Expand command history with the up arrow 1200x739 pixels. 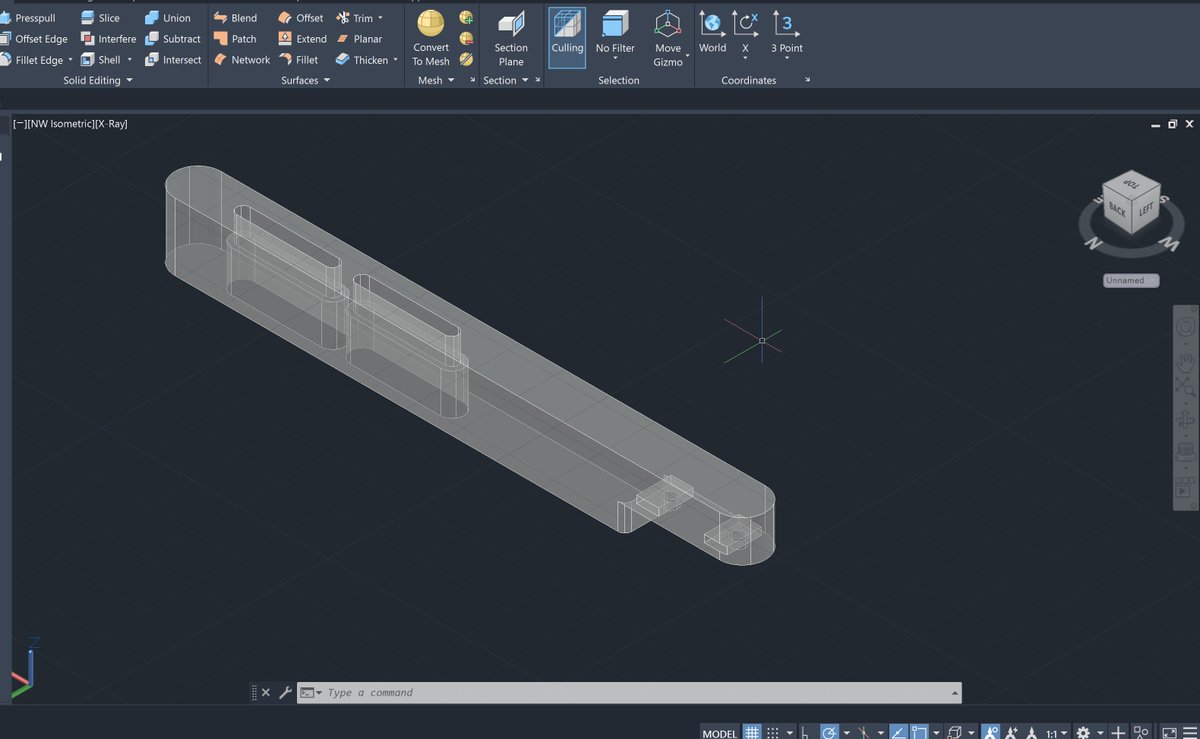tap(955, 692)
